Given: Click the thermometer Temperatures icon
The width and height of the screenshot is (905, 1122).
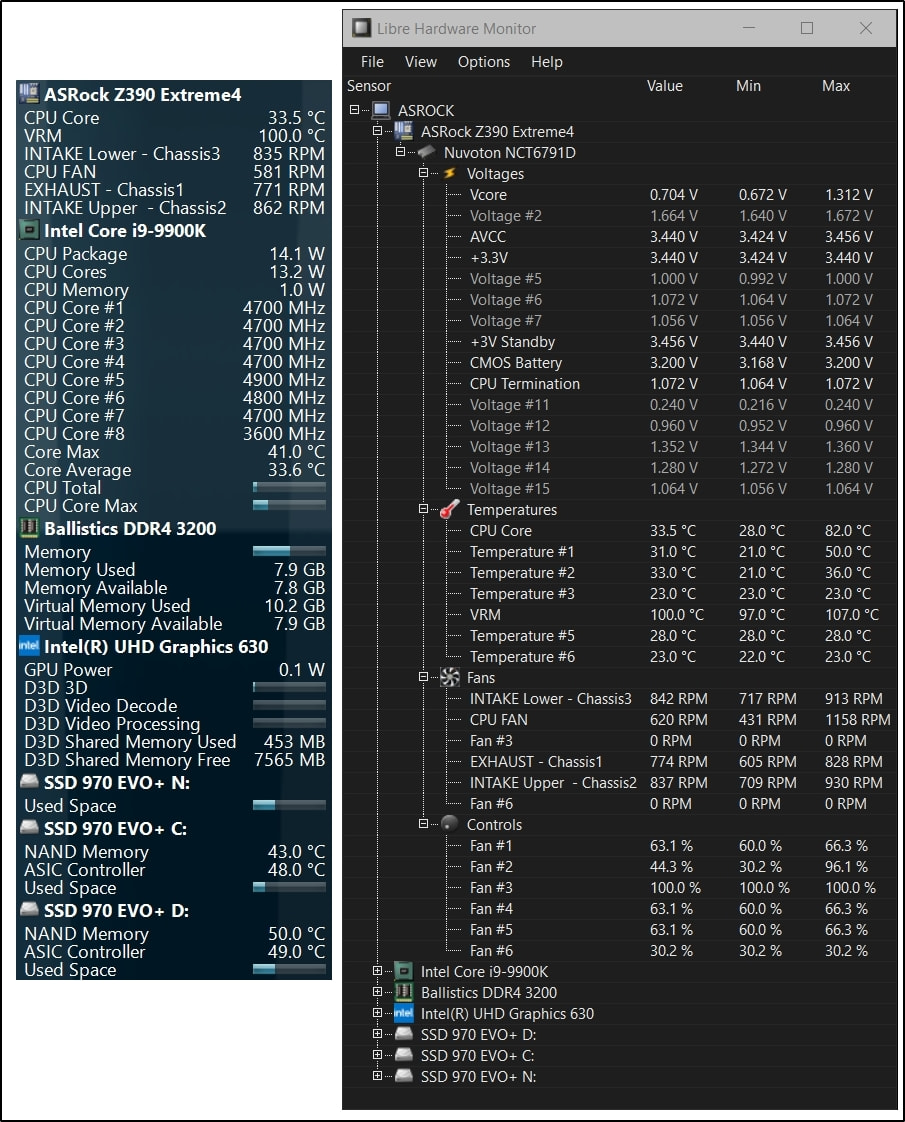Looking at the screenshot, I should [x=450, y=510].
